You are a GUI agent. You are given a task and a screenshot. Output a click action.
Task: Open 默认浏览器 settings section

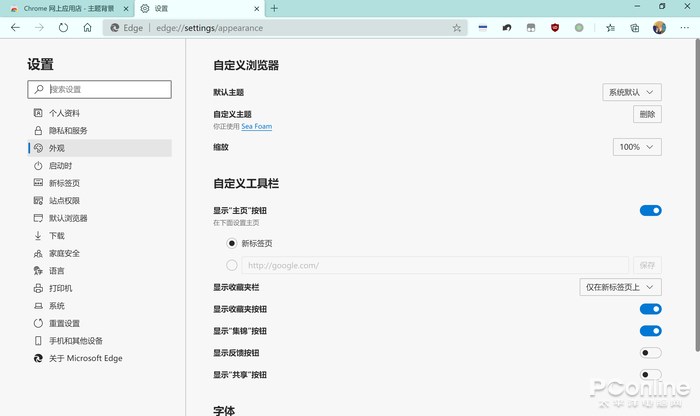click(100, 218)
